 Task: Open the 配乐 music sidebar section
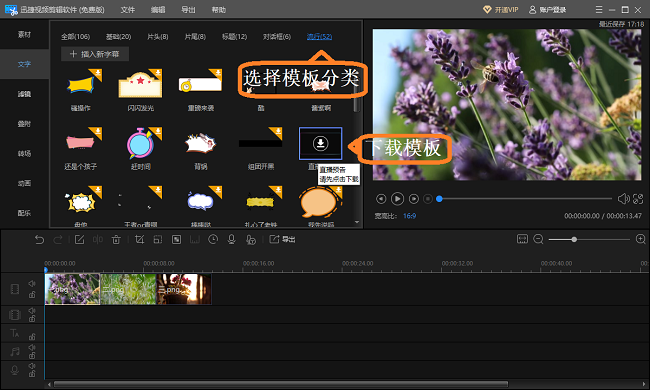click(24, 213)
